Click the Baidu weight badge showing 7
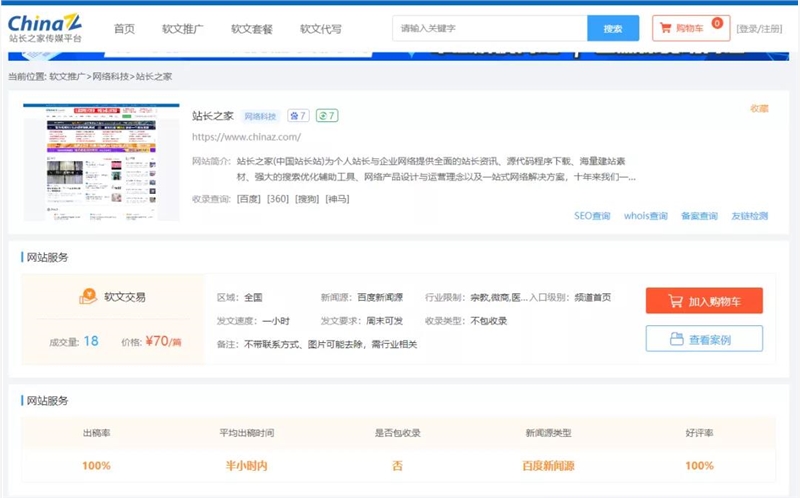 coord(298,116)
